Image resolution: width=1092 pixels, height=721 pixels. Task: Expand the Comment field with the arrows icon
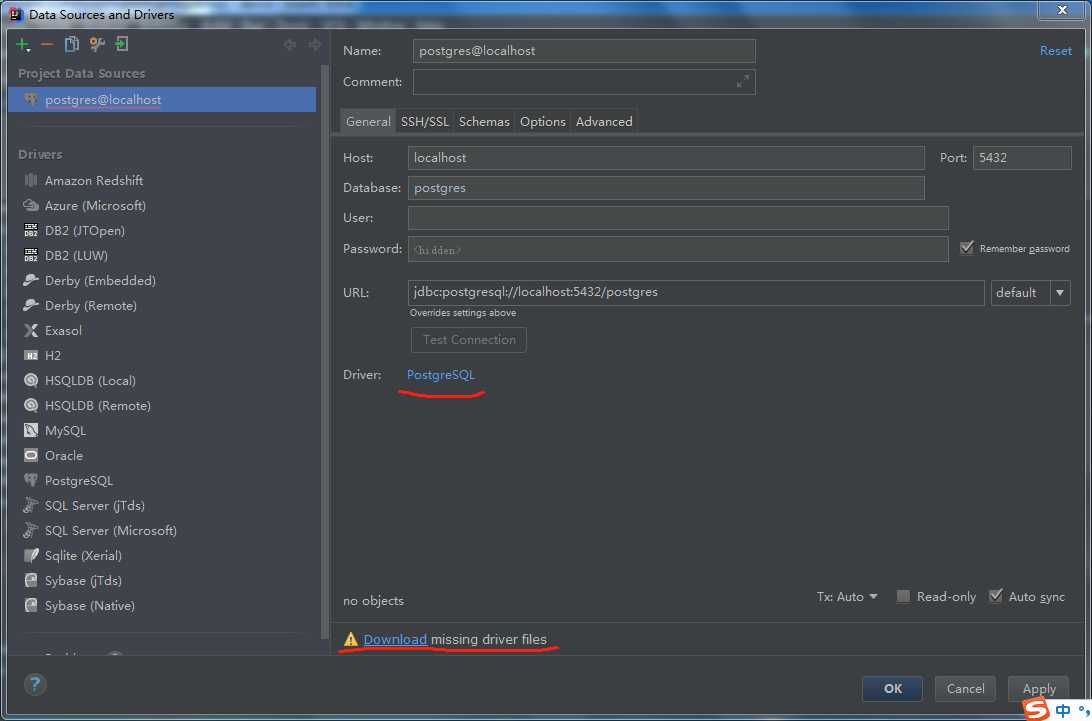click(742, 82)
